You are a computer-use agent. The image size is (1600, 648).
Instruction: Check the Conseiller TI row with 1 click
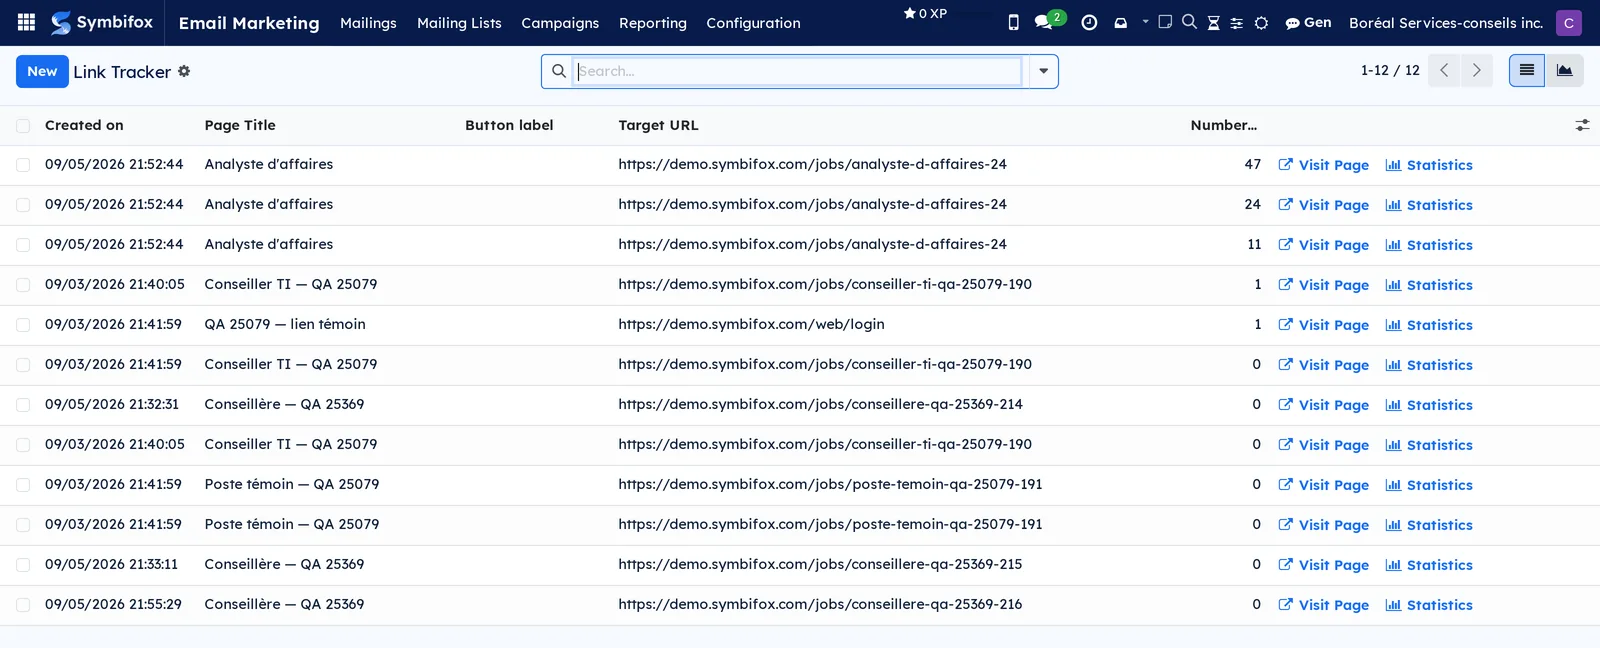[x=23, y=285]
